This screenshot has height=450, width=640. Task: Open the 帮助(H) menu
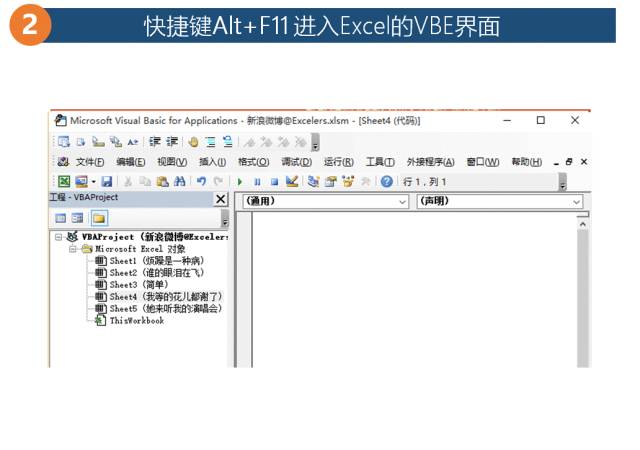(x=527, y=162)
